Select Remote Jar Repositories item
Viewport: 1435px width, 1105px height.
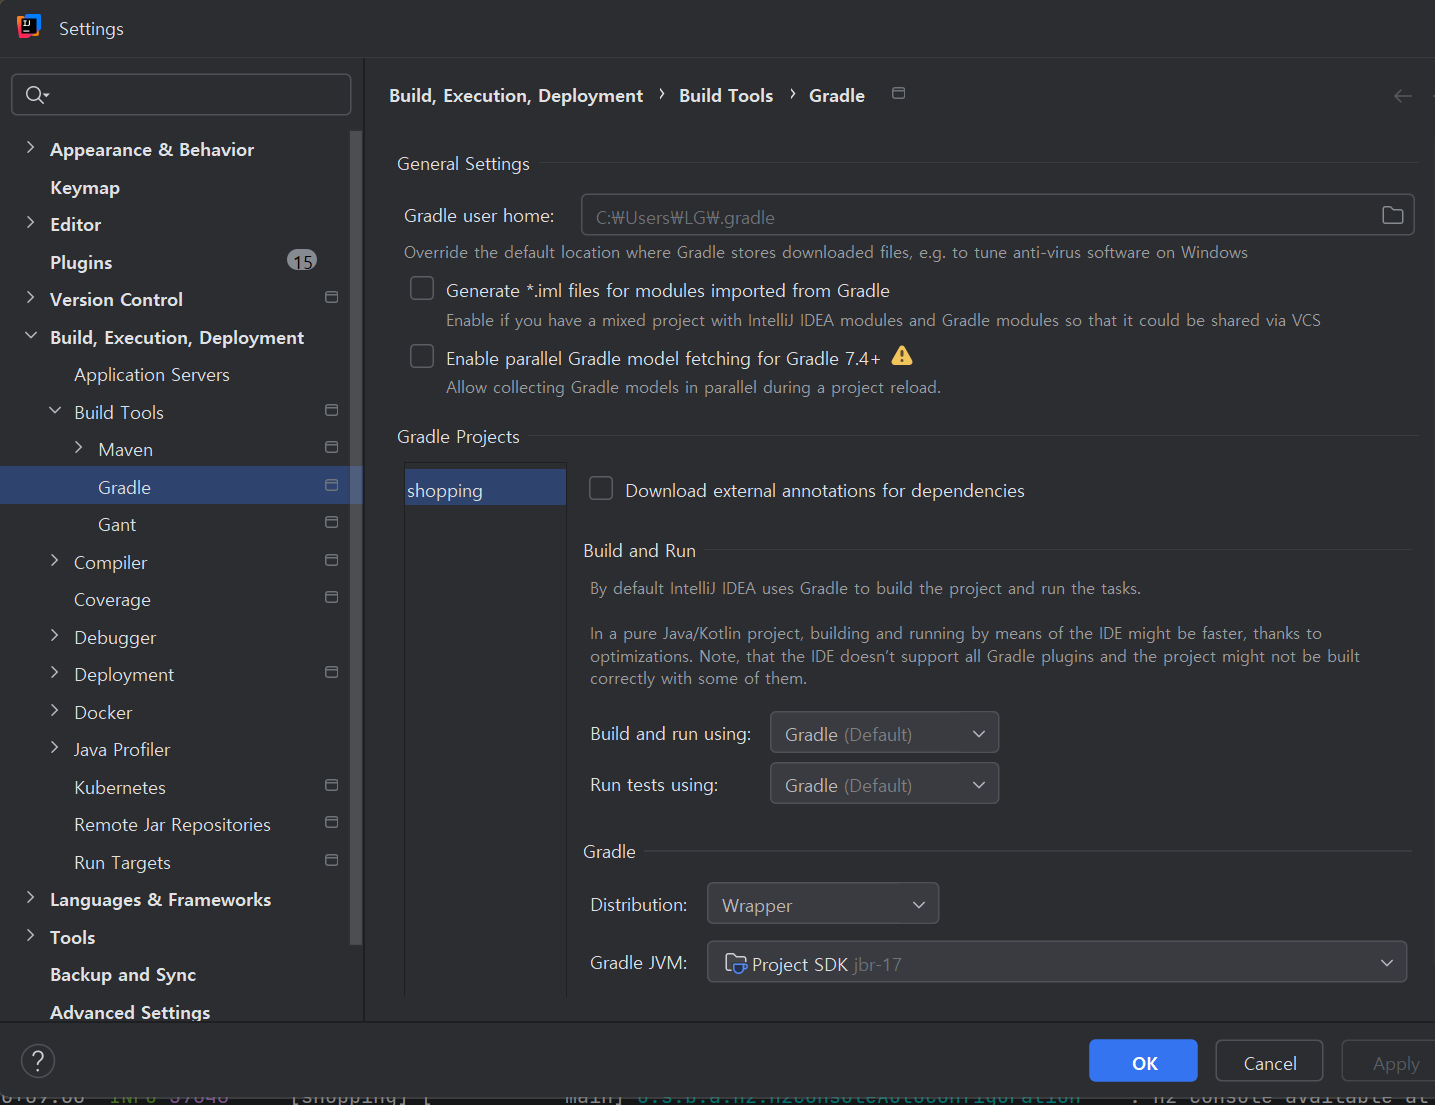(x=172, y=824)
